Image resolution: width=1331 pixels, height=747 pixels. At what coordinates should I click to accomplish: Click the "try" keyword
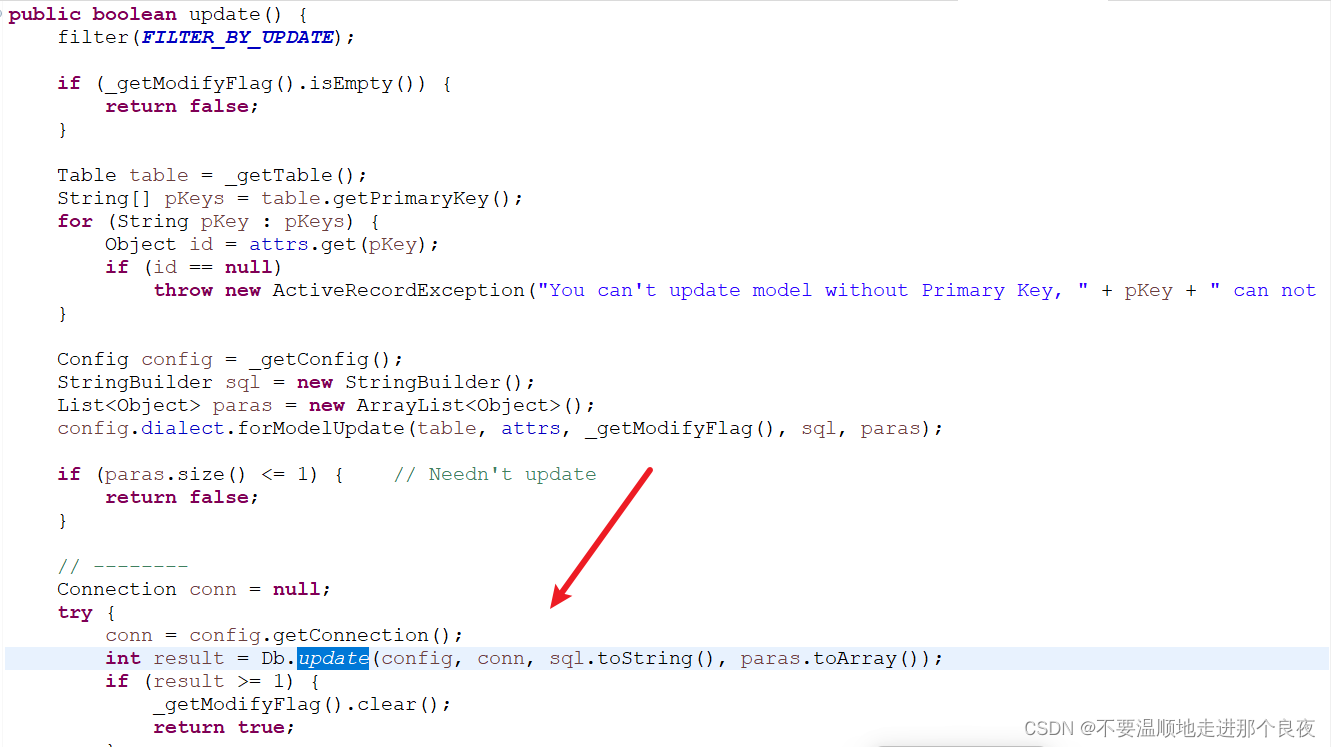(x=75, y=611)
